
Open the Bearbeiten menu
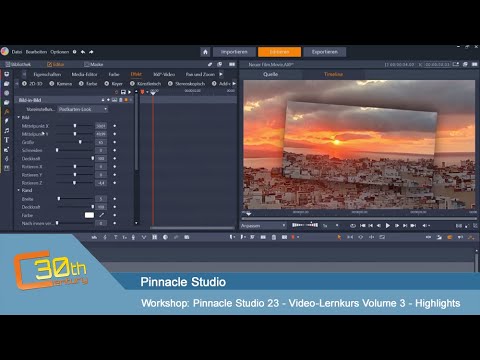36,52
